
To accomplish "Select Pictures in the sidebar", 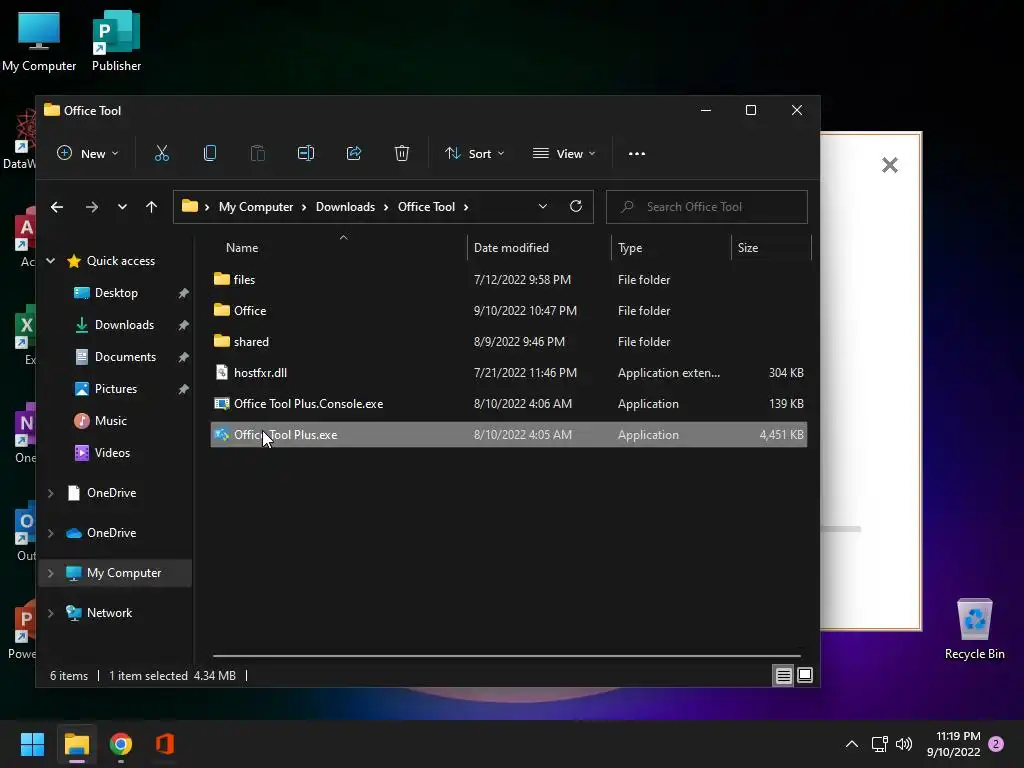I will click(x=116, y=389).
